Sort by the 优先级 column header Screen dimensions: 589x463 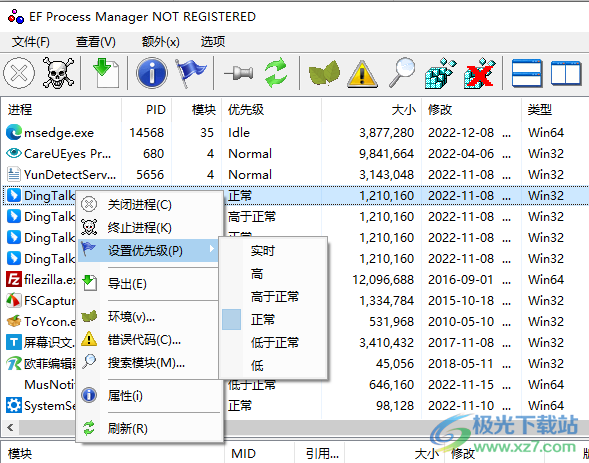coord(272,110)
